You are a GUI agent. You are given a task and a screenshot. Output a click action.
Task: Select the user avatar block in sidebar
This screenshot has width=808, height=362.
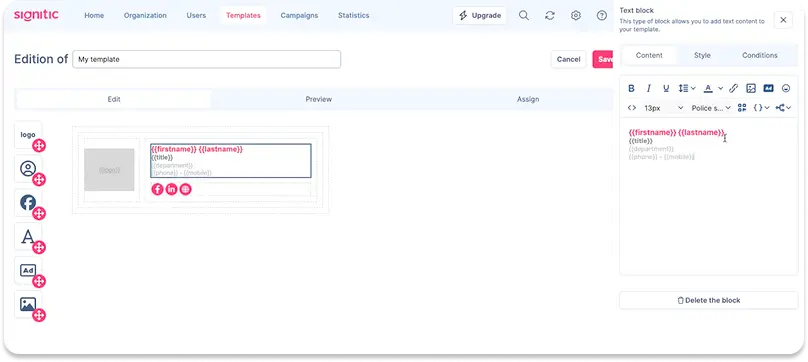click(x=28, y=169)
